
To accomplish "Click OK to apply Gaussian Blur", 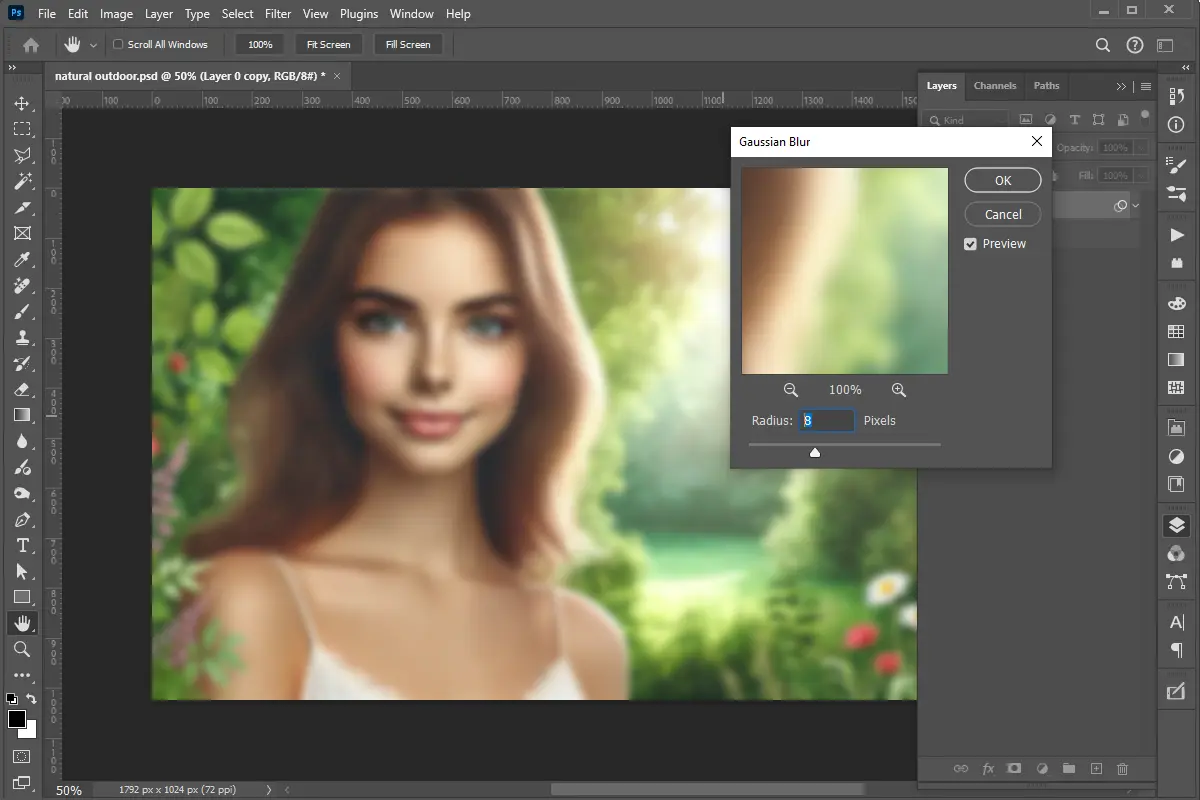I will pos(1002,180).
